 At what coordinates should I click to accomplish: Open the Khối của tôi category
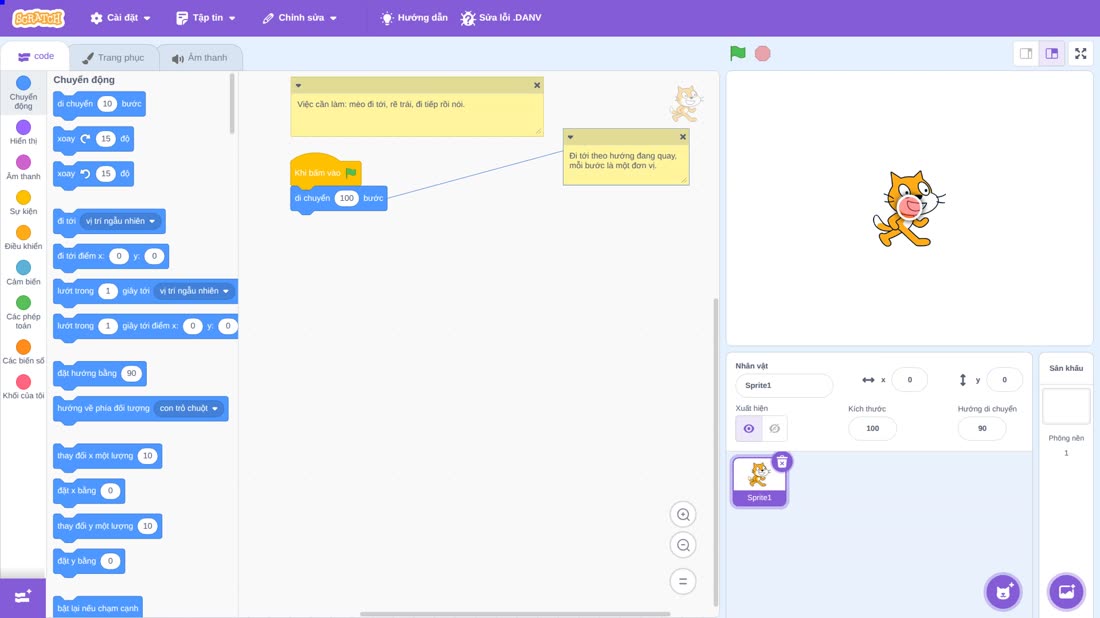tap(23, 387)
